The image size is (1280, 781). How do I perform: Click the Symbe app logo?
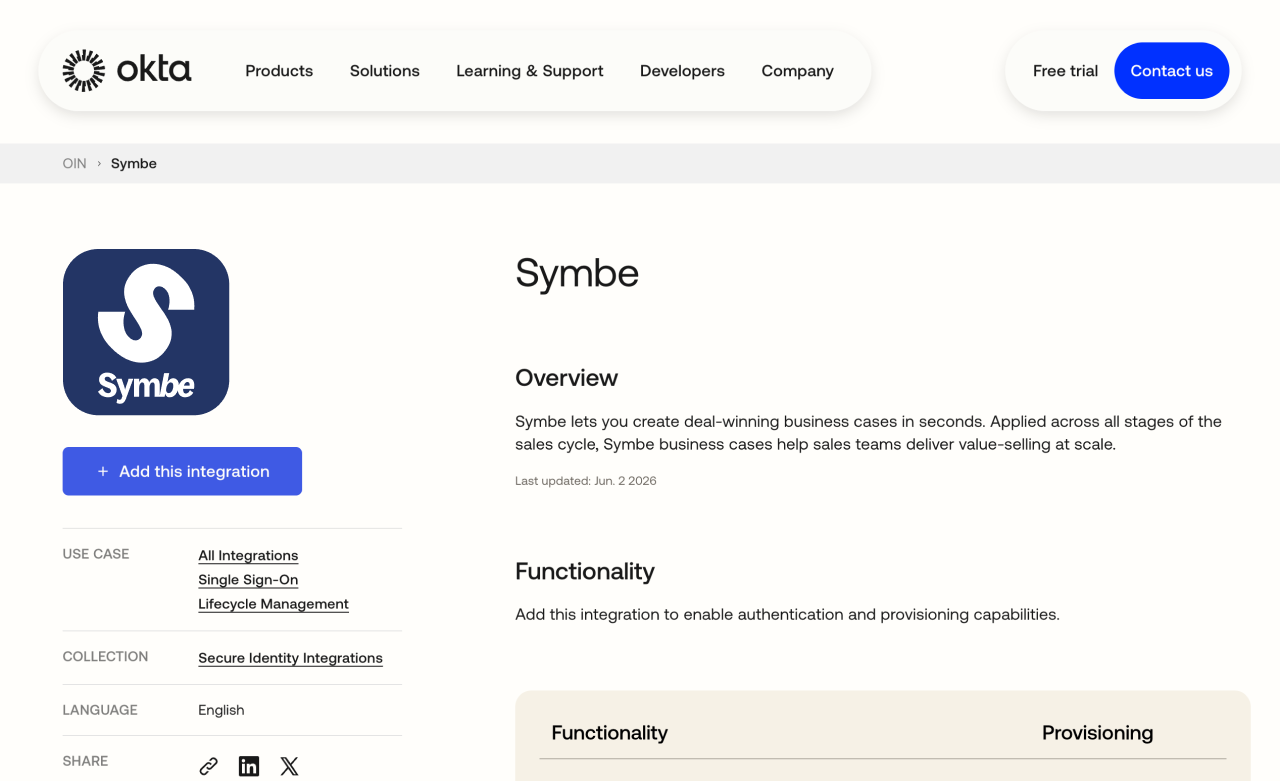pos(146,332)
